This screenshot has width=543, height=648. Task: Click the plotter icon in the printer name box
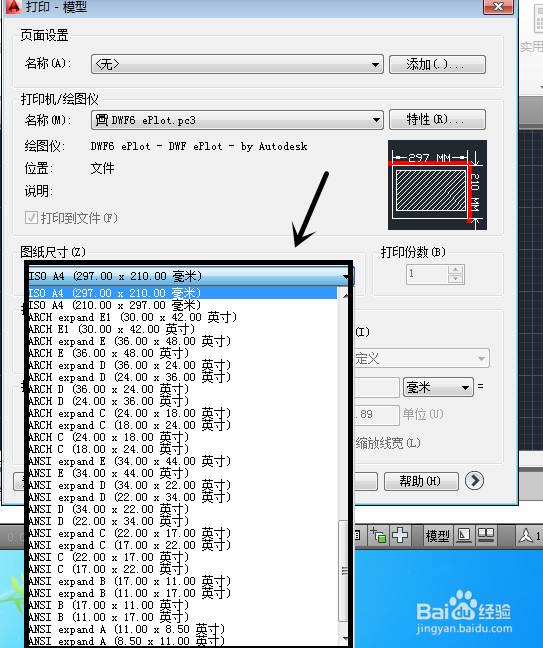click(x=101, y=120)
